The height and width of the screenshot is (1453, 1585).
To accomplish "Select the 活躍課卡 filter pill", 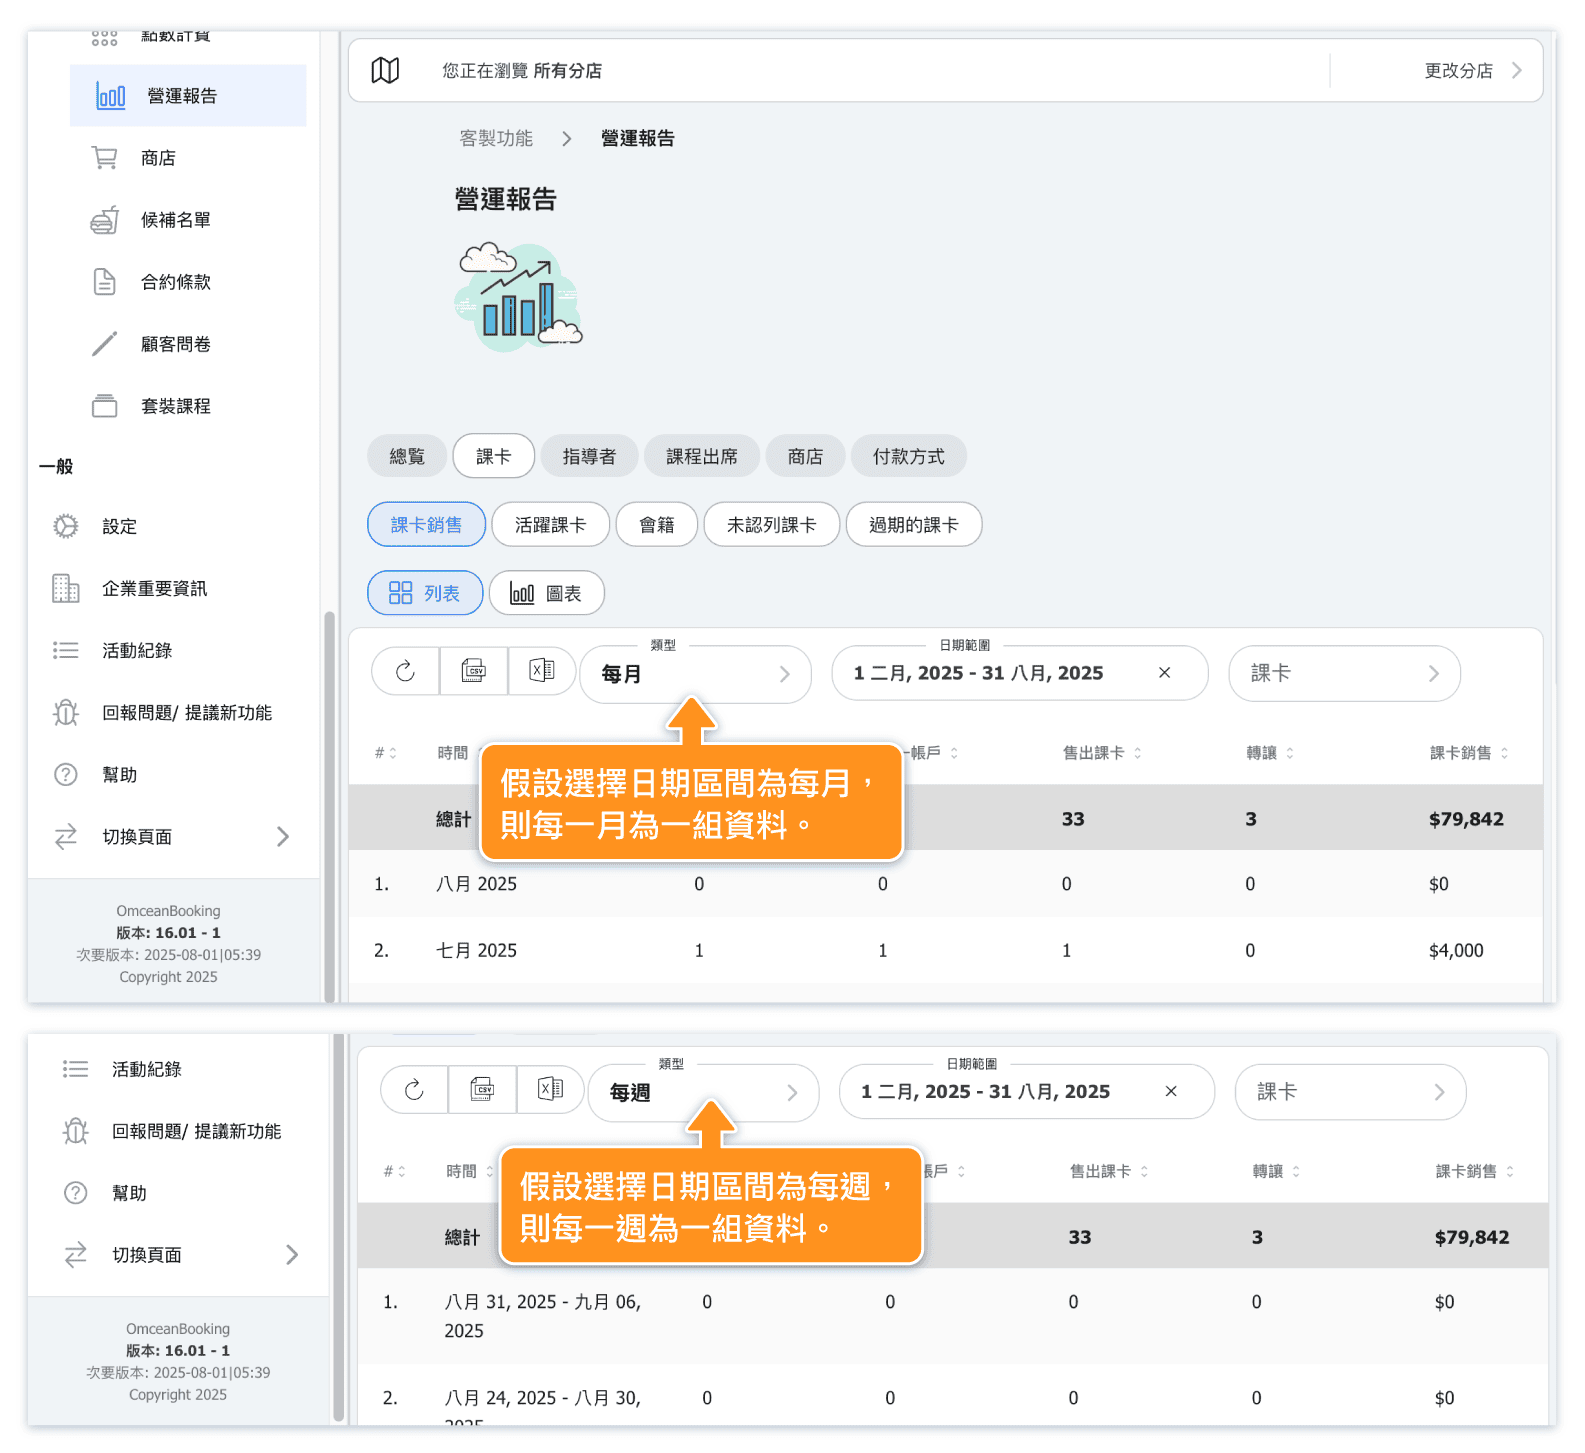I will 550,525.
